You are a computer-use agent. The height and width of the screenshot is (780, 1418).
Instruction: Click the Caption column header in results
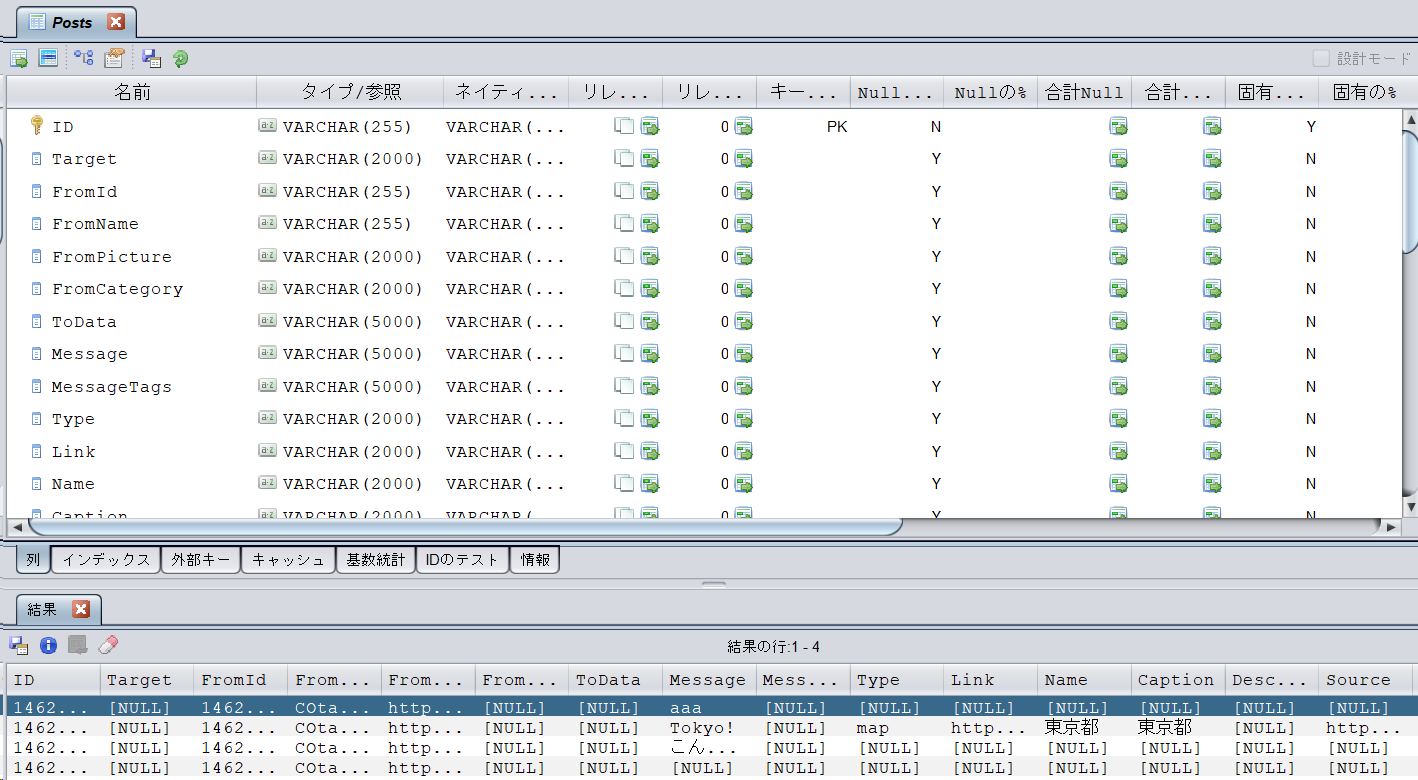pyautogui.click(x=1178, y=680)
